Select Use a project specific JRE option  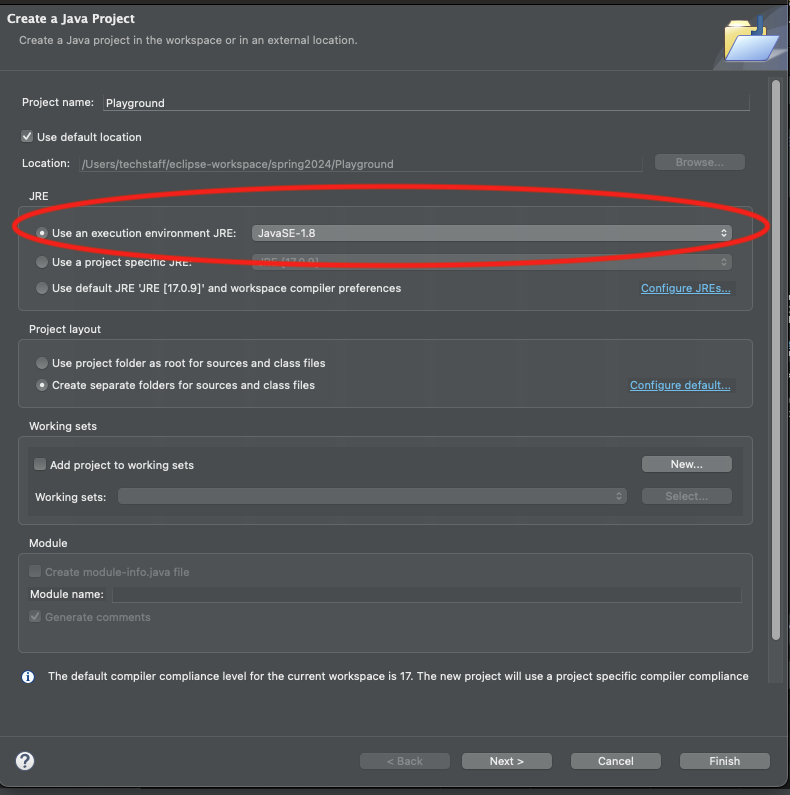(42, 262)
